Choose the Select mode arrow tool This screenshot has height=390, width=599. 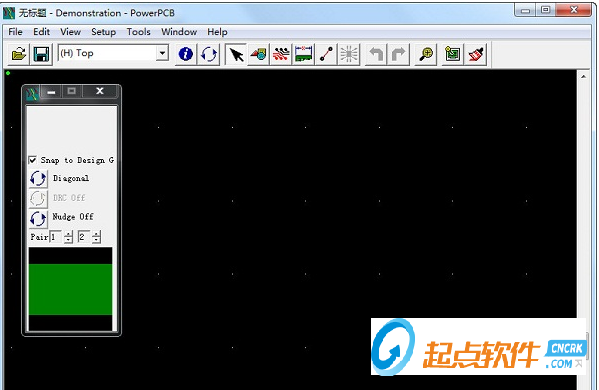[236, 54]
